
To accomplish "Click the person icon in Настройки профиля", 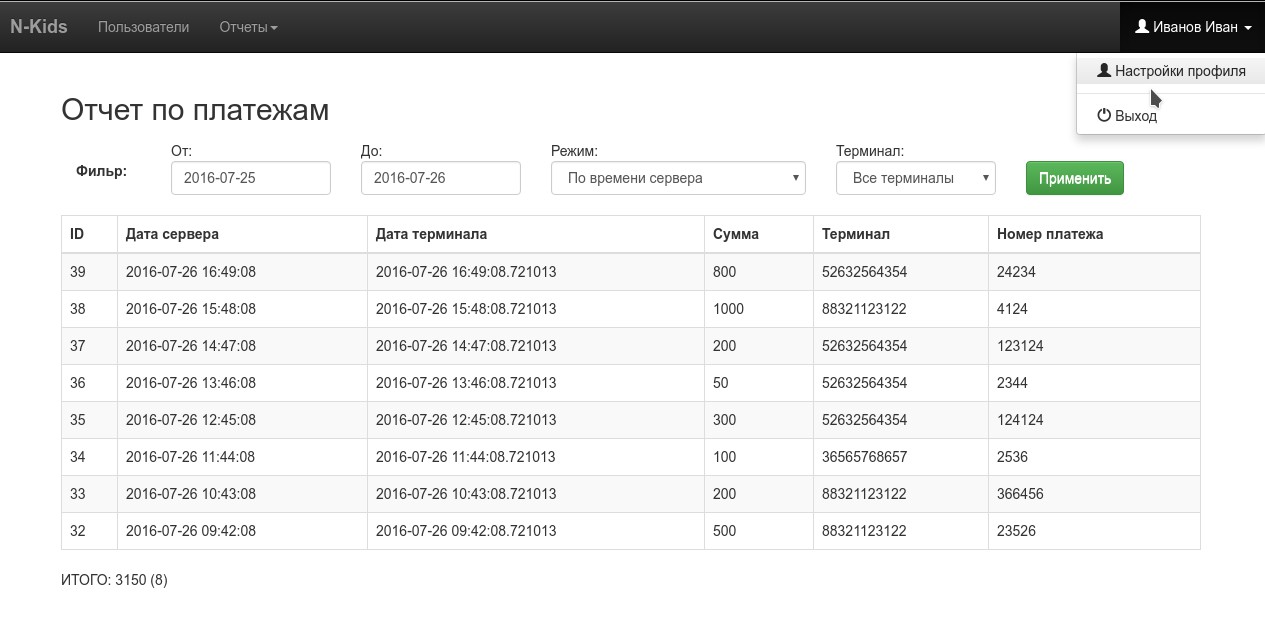I will click(x=1104, y=71).
